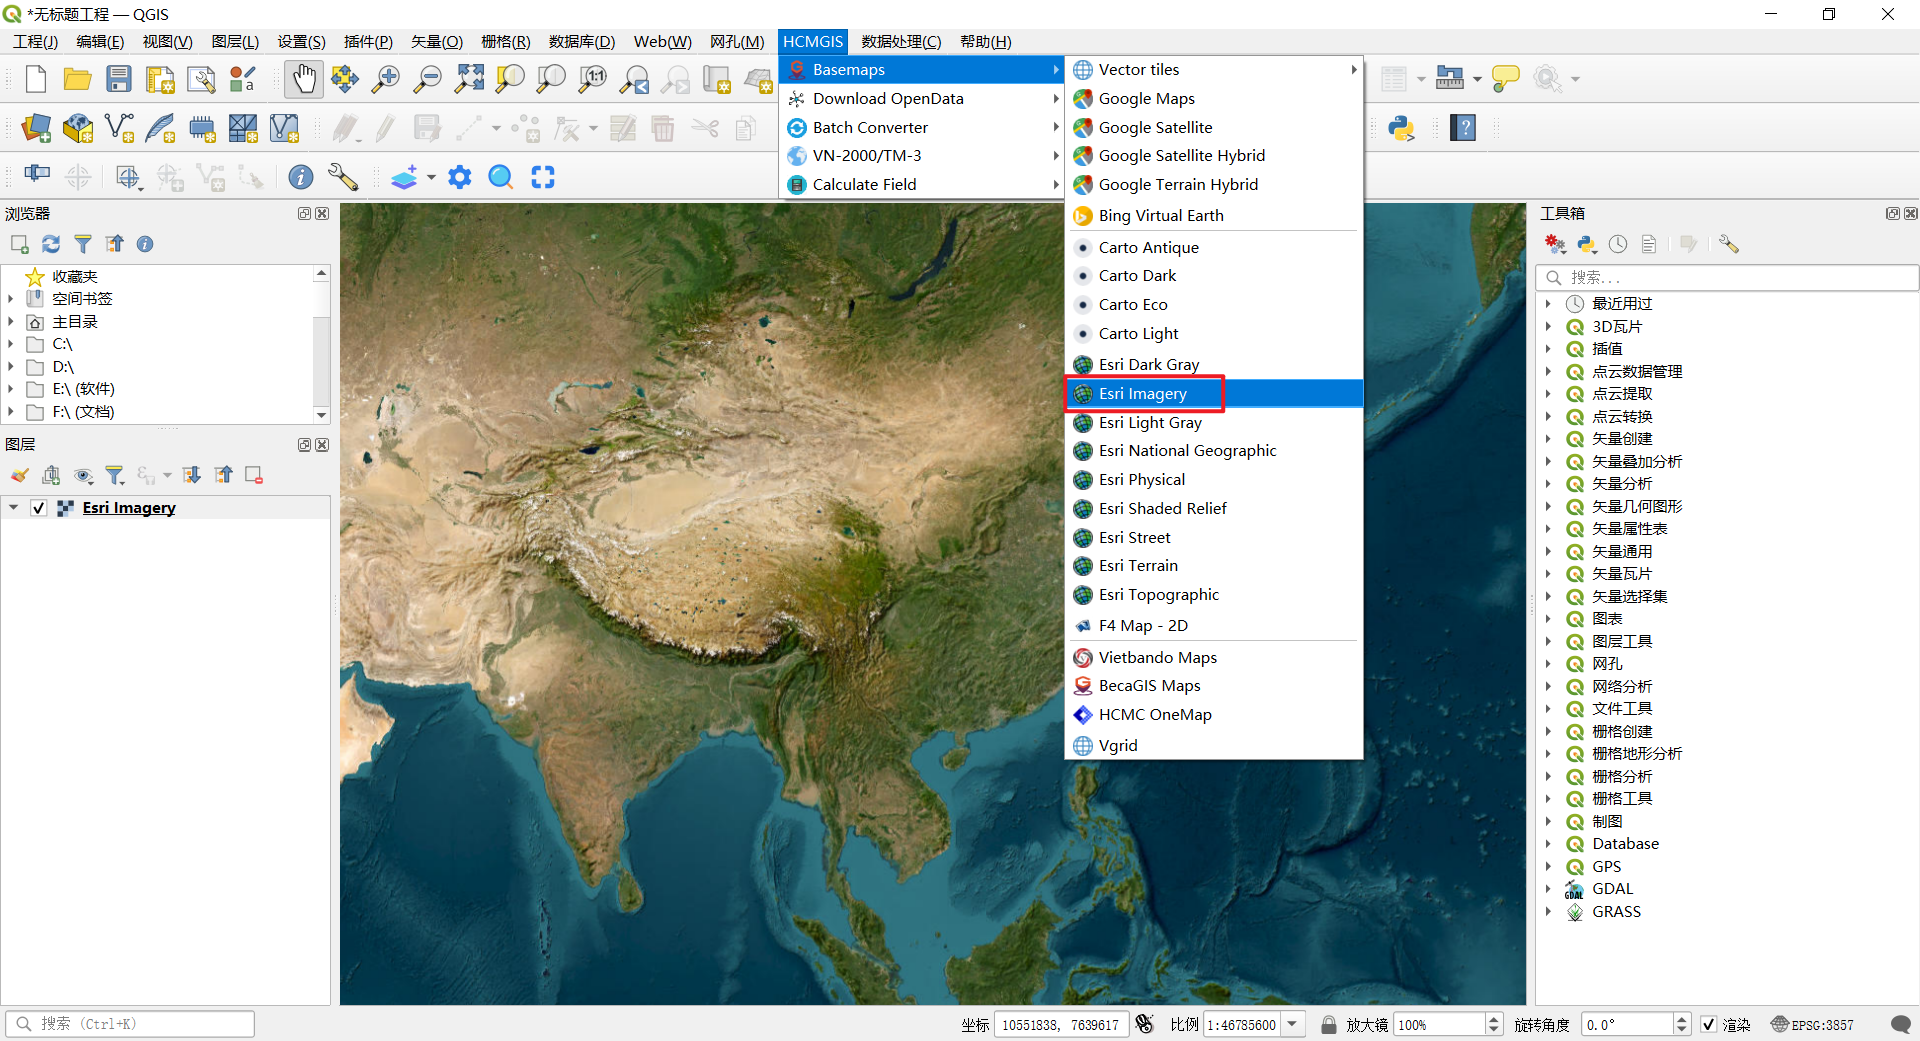1920x1041 pixels.
Task: Toggle the scale lock icon in status bar
Action: tap(1328, 1024)
